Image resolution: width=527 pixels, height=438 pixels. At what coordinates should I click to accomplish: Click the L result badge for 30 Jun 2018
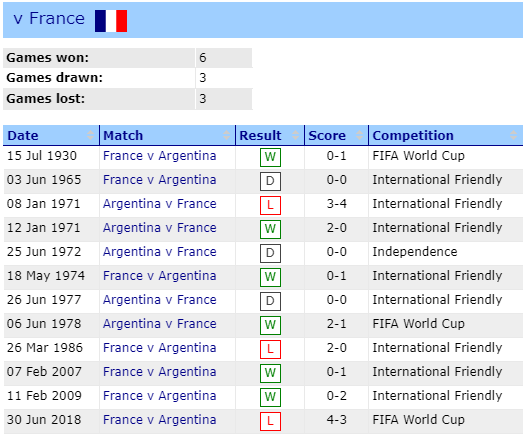270,421
